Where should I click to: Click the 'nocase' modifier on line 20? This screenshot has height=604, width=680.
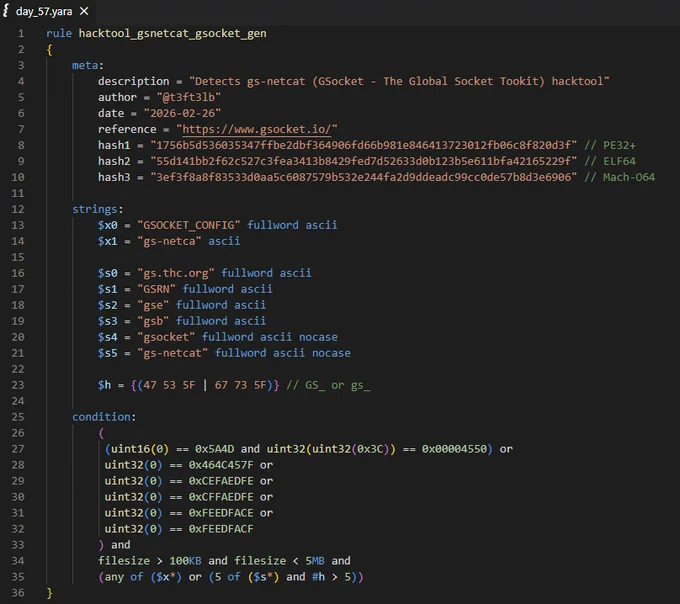[x=318, y=337]
